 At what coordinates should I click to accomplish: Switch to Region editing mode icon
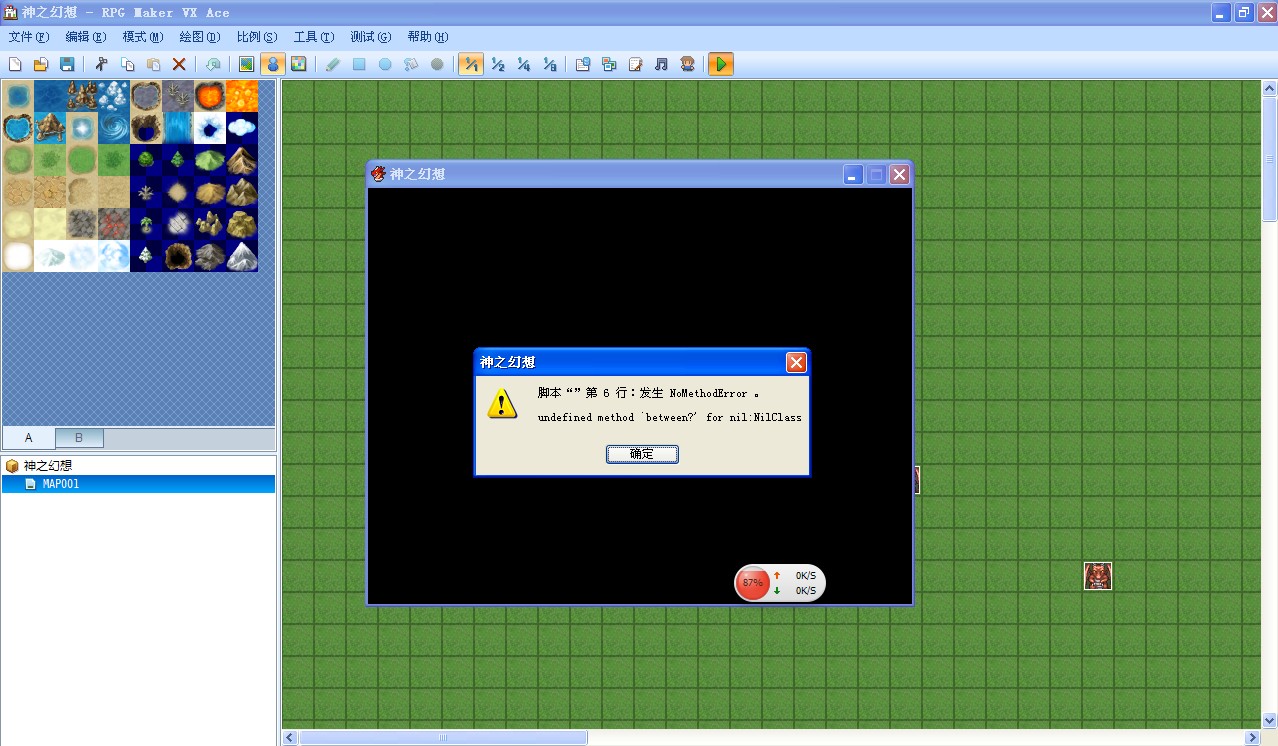(298, 65)
